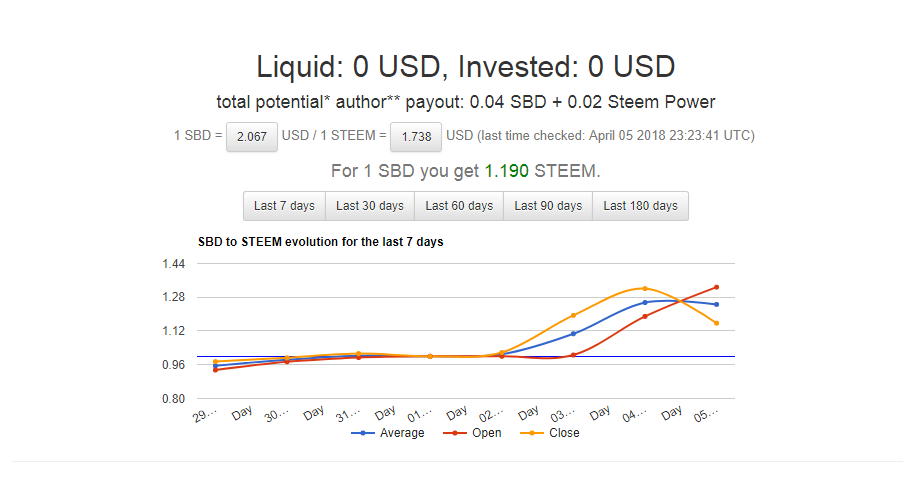Pick the leftmost red Open data point

[215, 370]
